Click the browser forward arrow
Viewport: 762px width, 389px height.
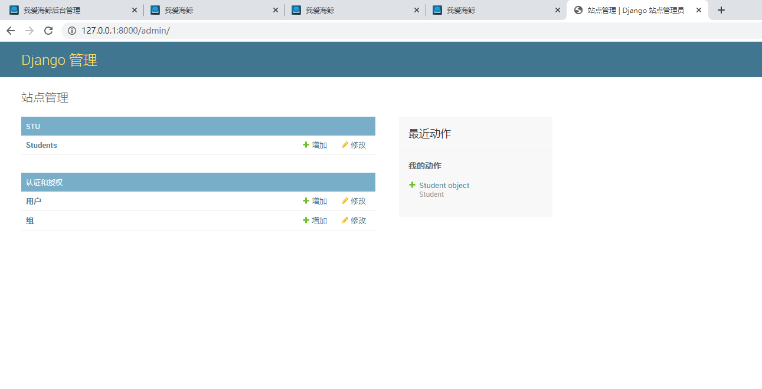(x=29, y=31)
